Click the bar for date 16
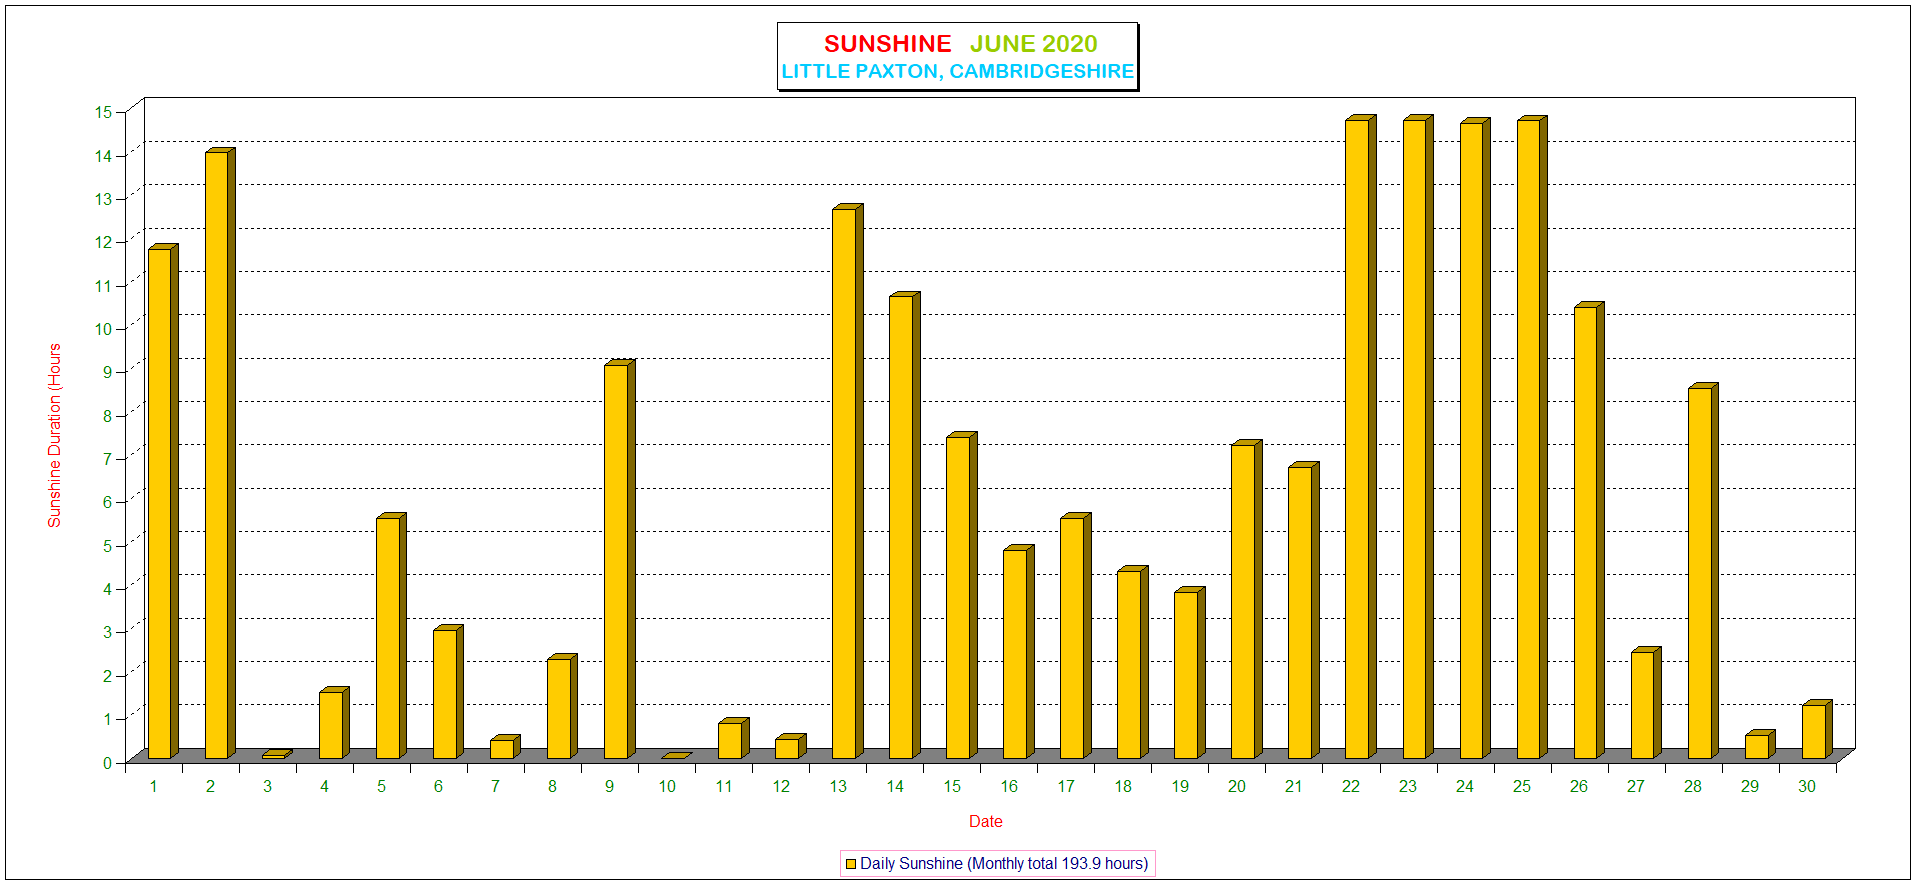The width and height of the screenshot is (1916, 884). click(x=1018, y=651)
